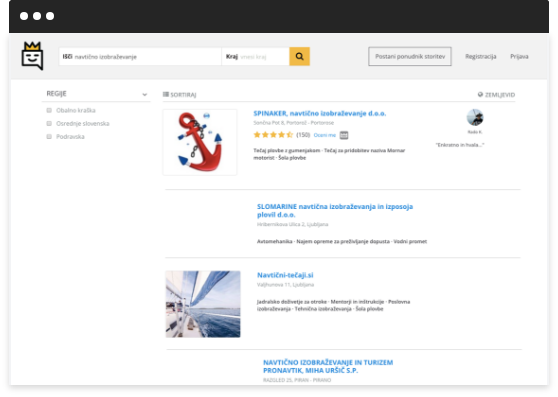The image size is (558, 397).
Task: Open the Prijava menu item
Action: click(519, 56)
